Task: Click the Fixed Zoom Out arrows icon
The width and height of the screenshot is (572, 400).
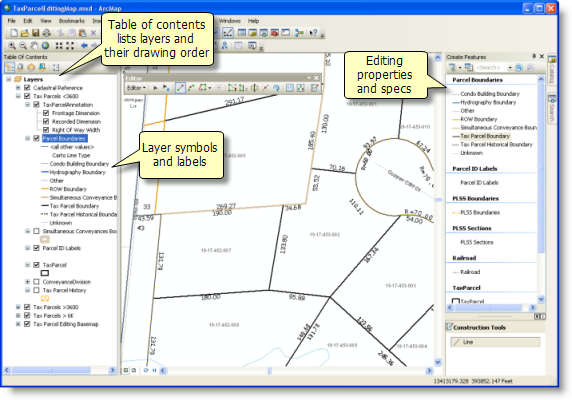Action: click(x=70, y=46)
